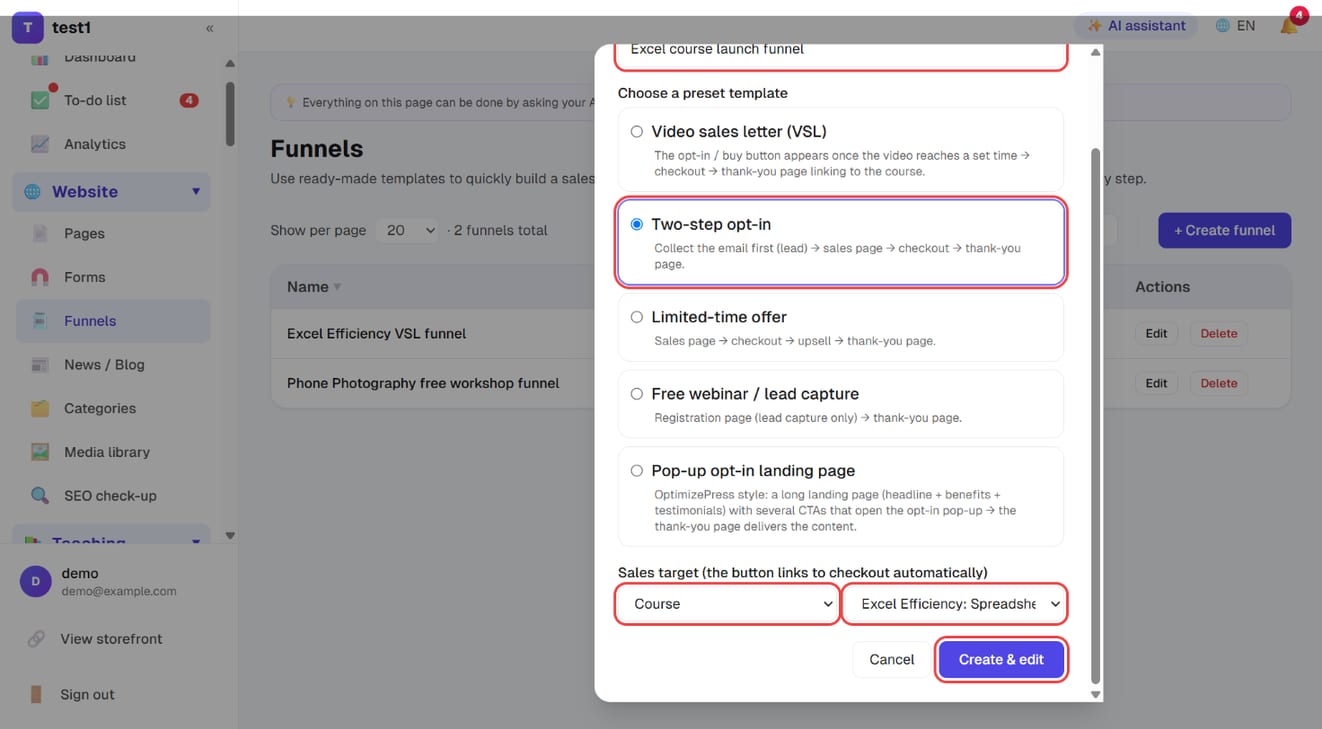1322x729 pixels.
Task: Click the Pages document icon
Action: (x=40, y=233)
